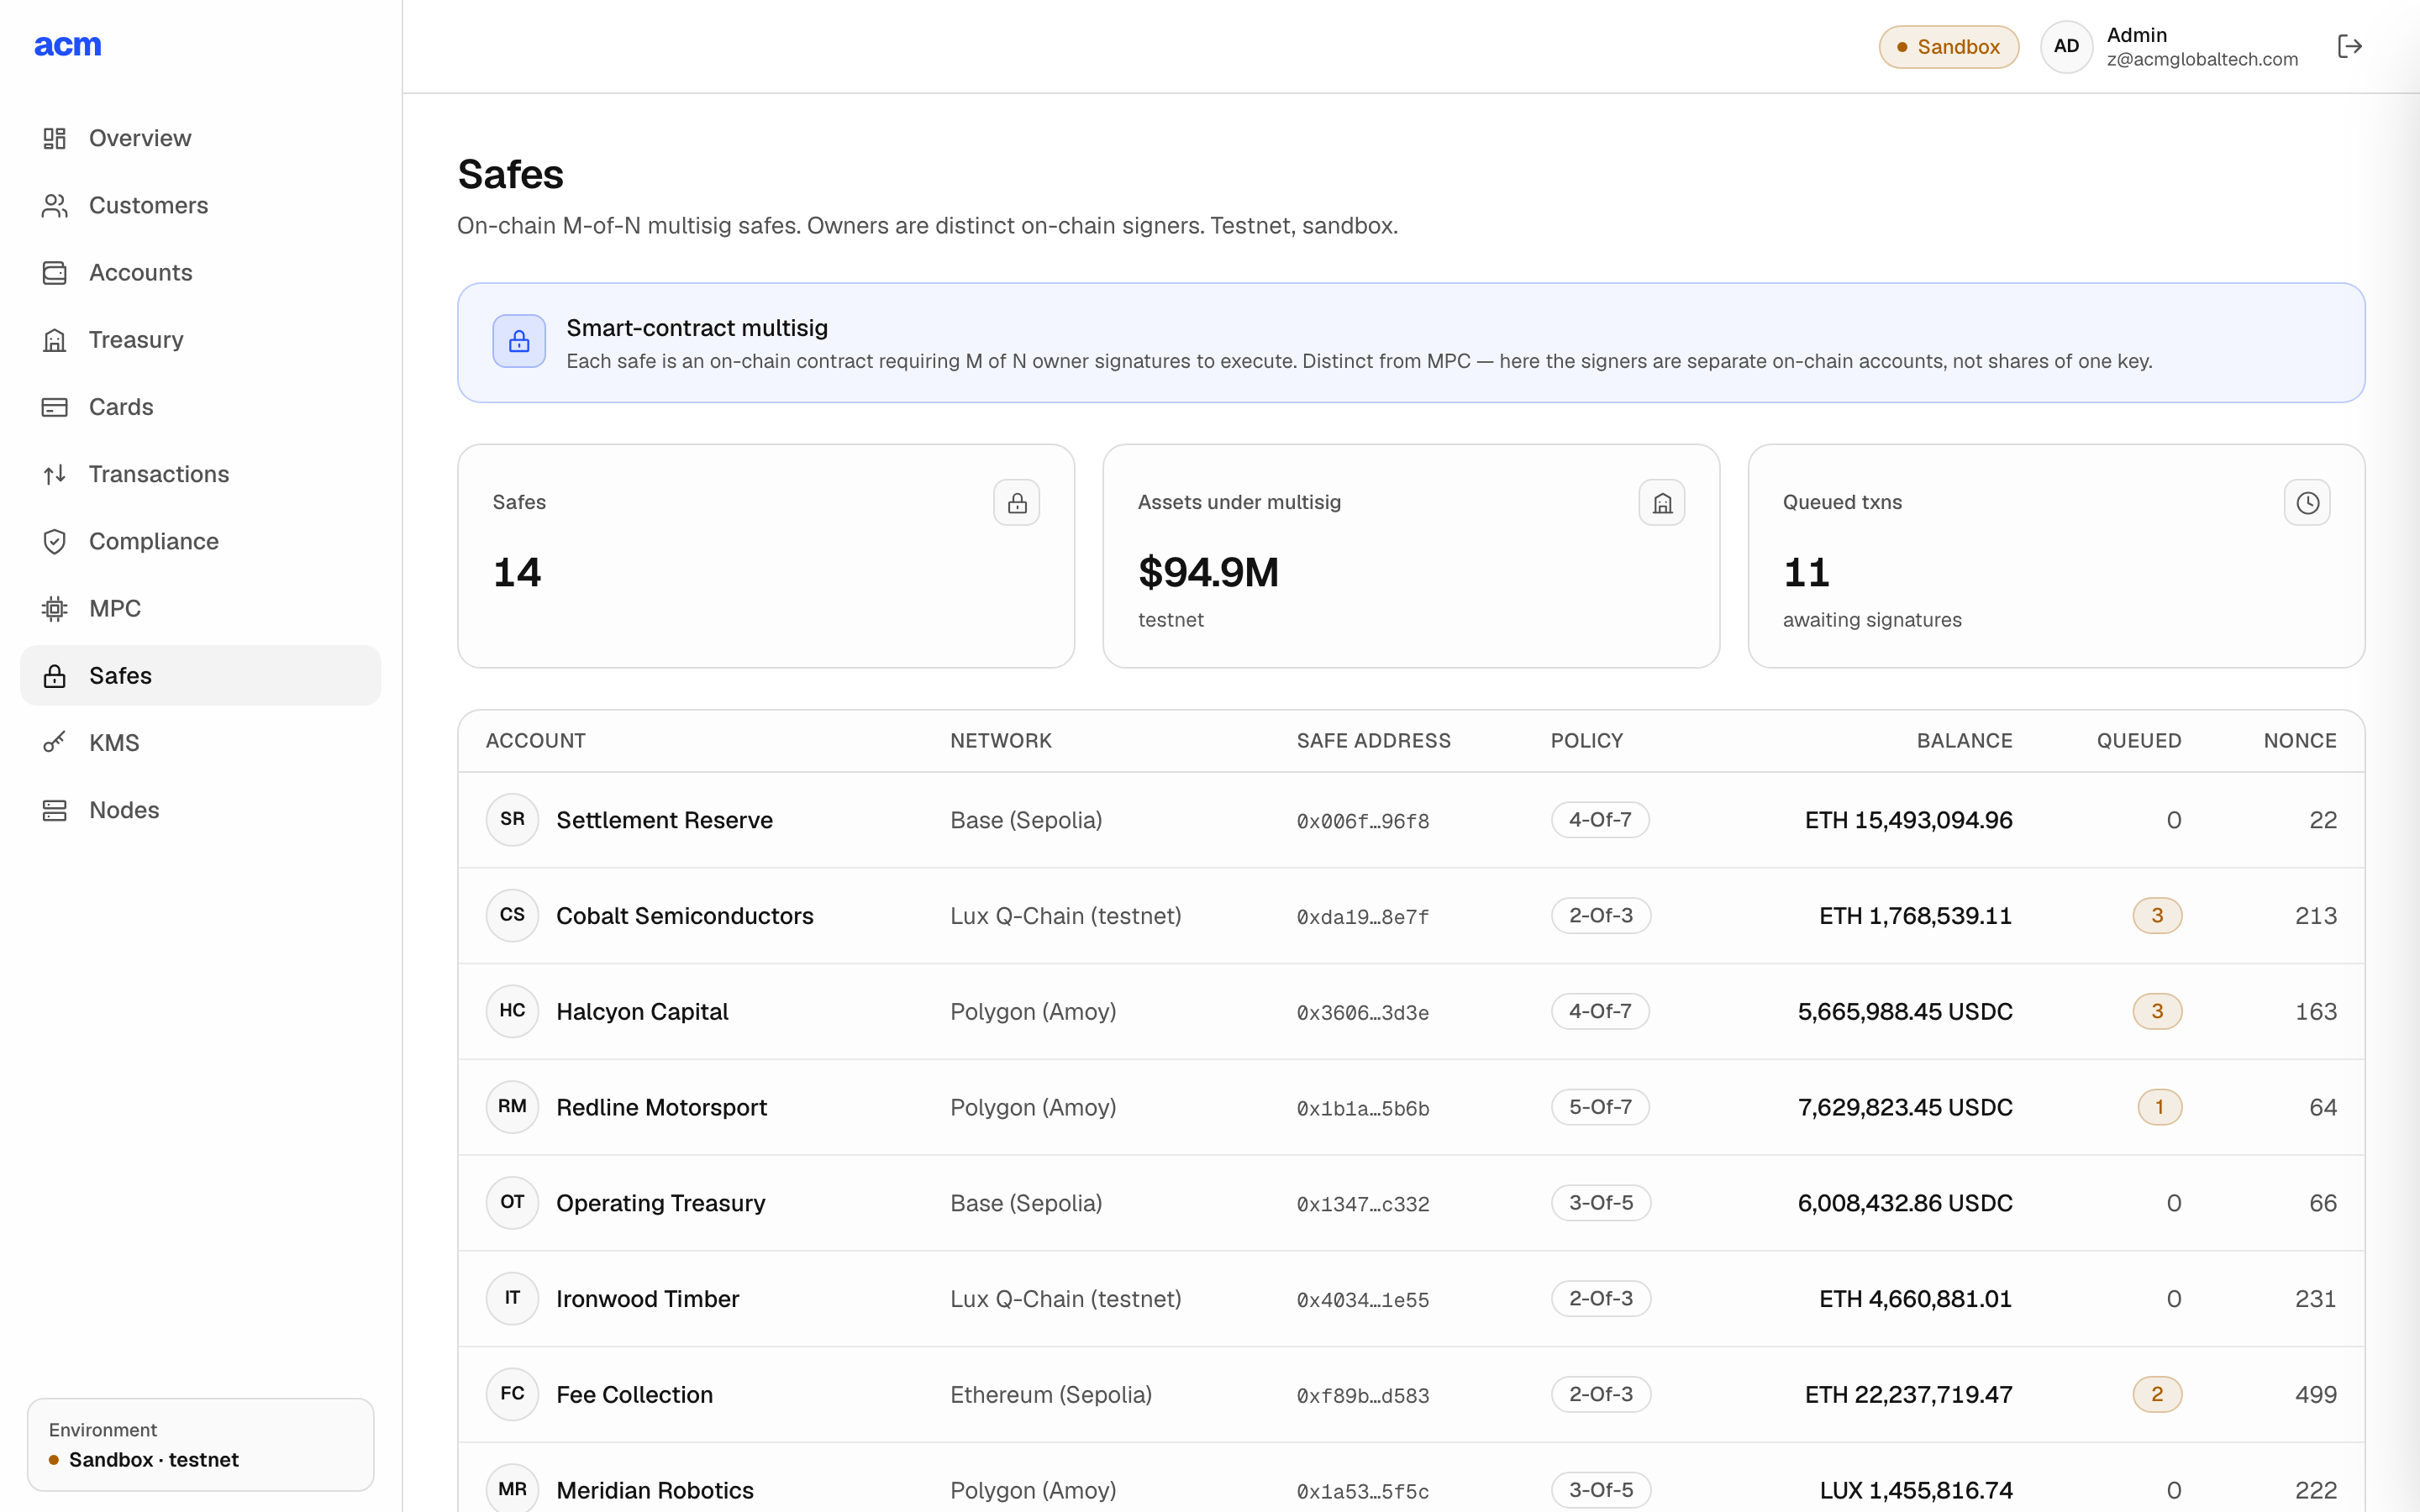The image size is (2420, 1512).
Task: Click the Safes lock icon in sidebar
Action: tap(55, 676)
